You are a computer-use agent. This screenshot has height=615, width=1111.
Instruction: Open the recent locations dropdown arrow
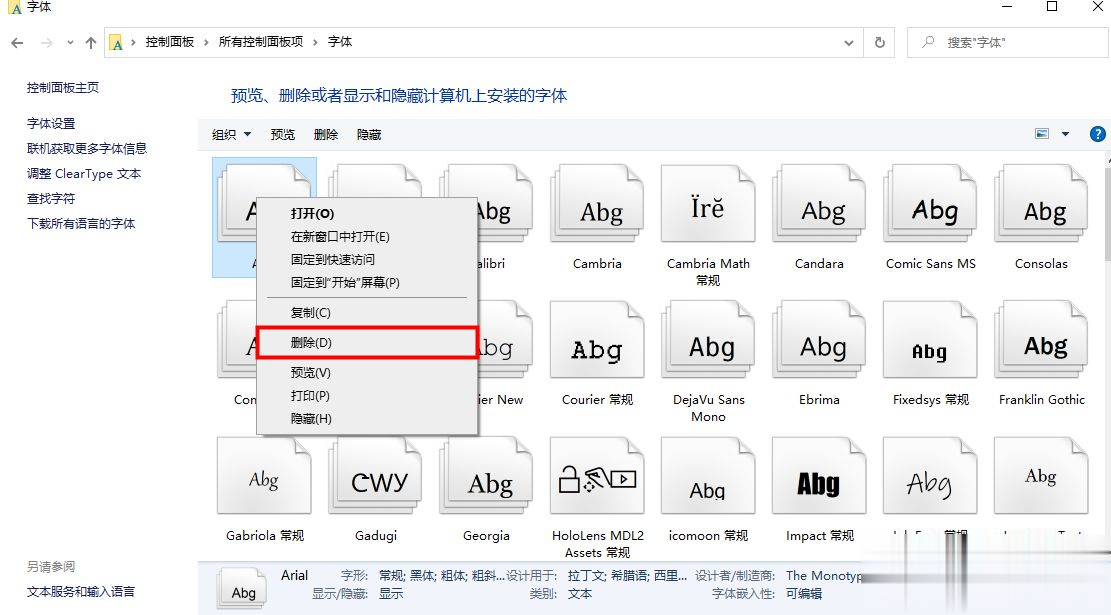(x=70, y=43)
